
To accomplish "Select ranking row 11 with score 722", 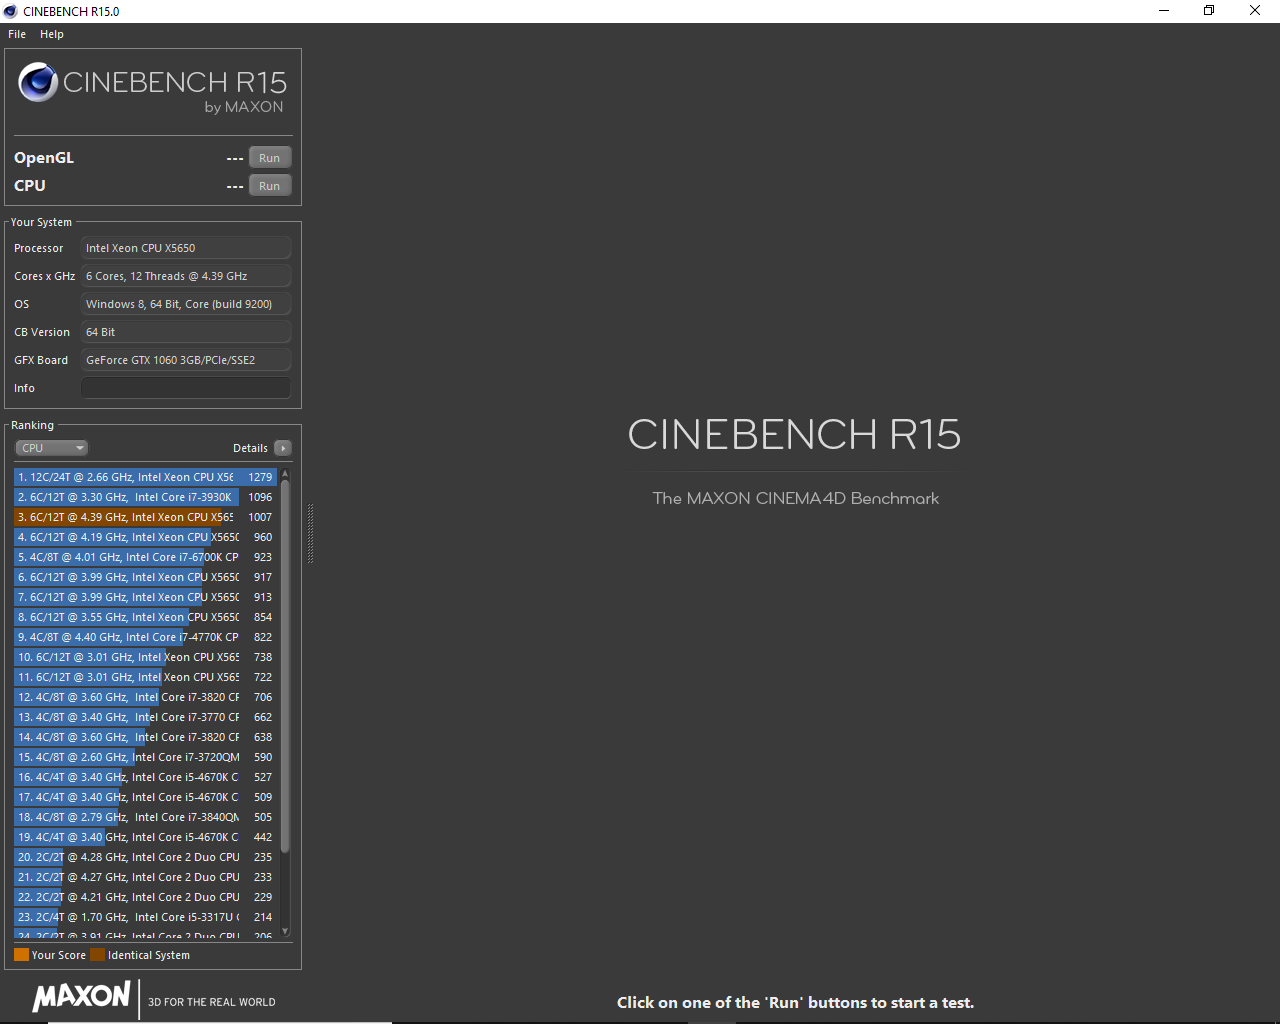I will point(146,677).
